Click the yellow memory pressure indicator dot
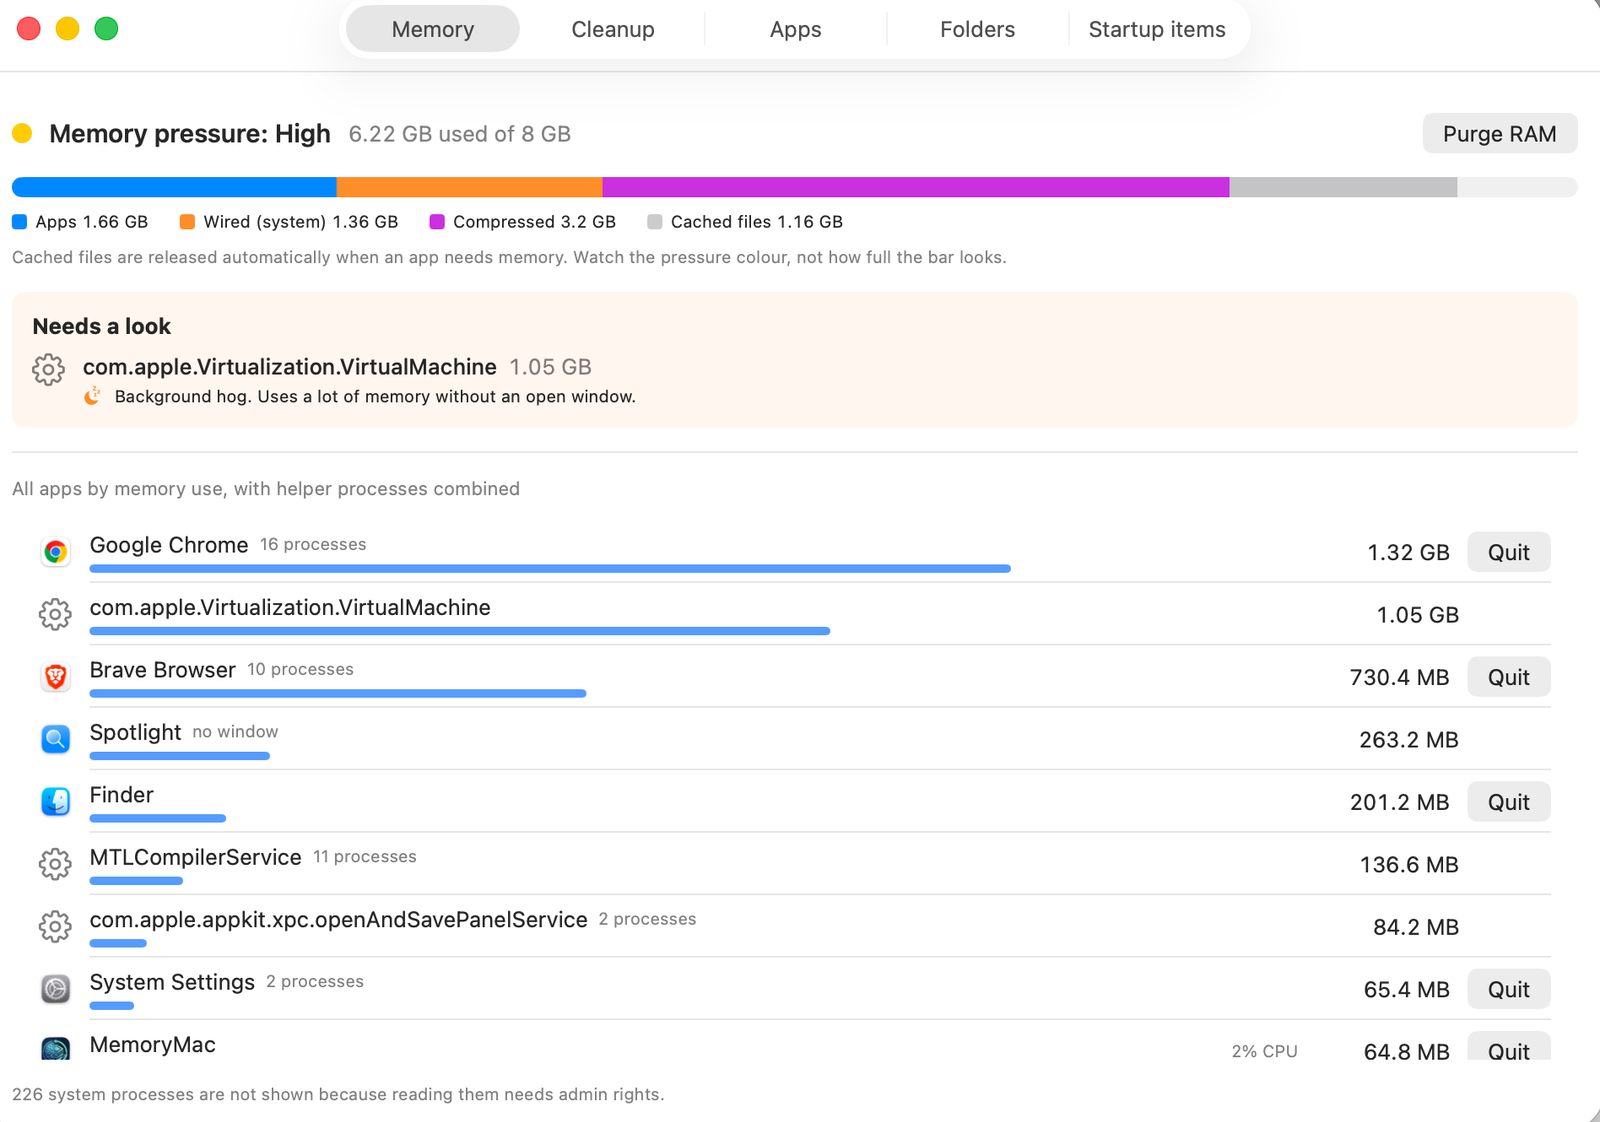The image size is (1600, 1122). [x=22, y=133]
